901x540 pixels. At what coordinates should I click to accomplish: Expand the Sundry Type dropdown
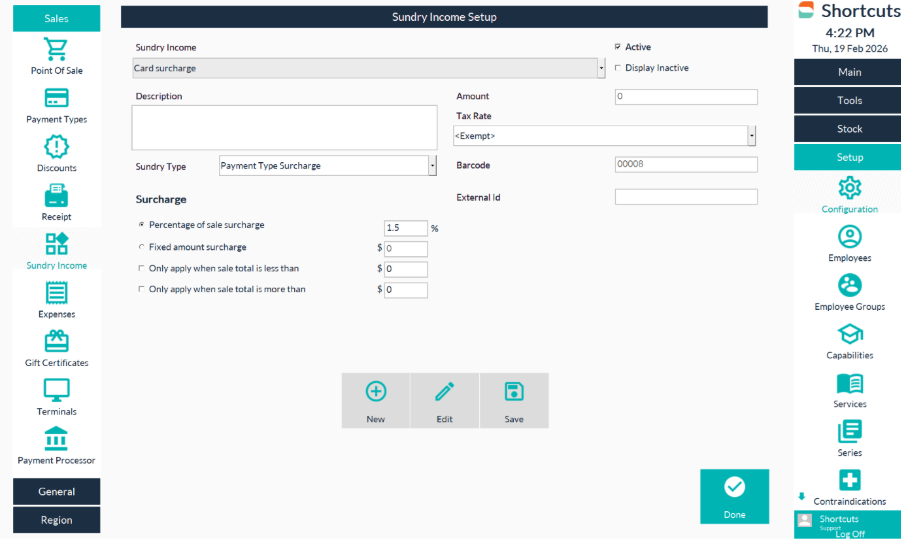point(432,166)
